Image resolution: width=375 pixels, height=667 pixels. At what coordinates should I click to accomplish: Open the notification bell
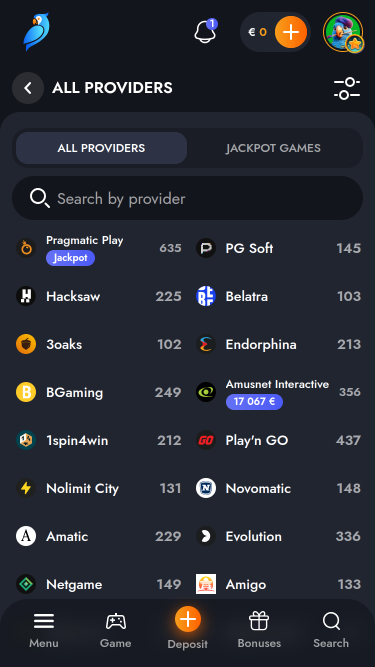click(x=205, y=32)
